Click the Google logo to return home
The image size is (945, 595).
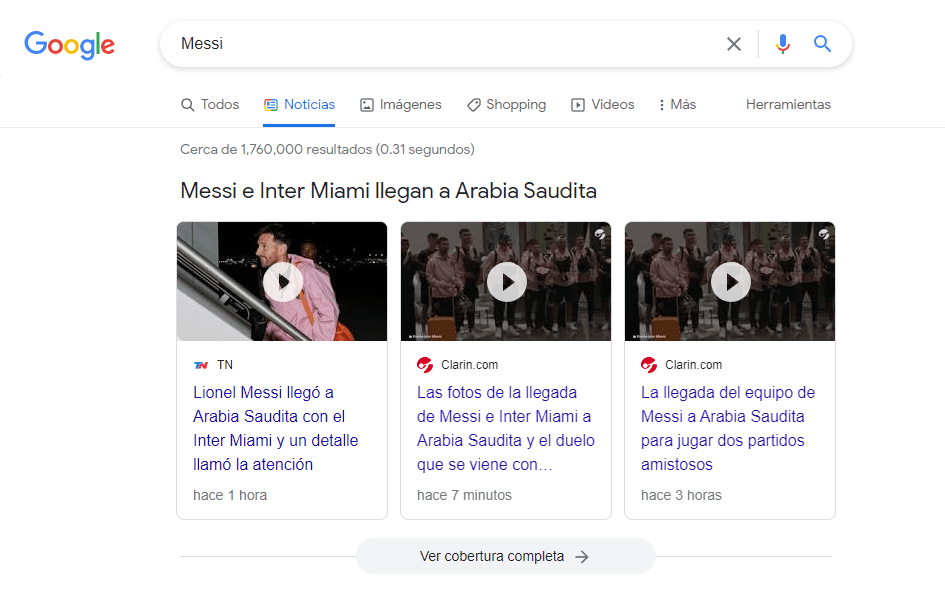pyautogui.click(x=69, y=44)
